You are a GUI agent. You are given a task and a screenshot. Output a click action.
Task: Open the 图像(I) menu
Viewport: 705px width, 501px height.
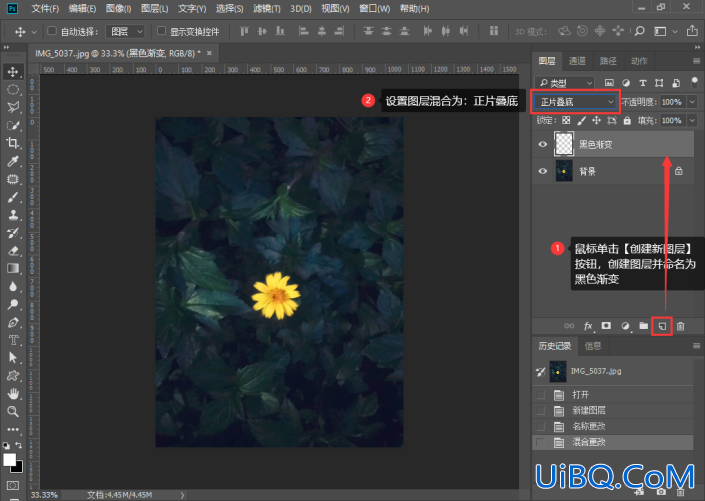[x=118, y=9]
